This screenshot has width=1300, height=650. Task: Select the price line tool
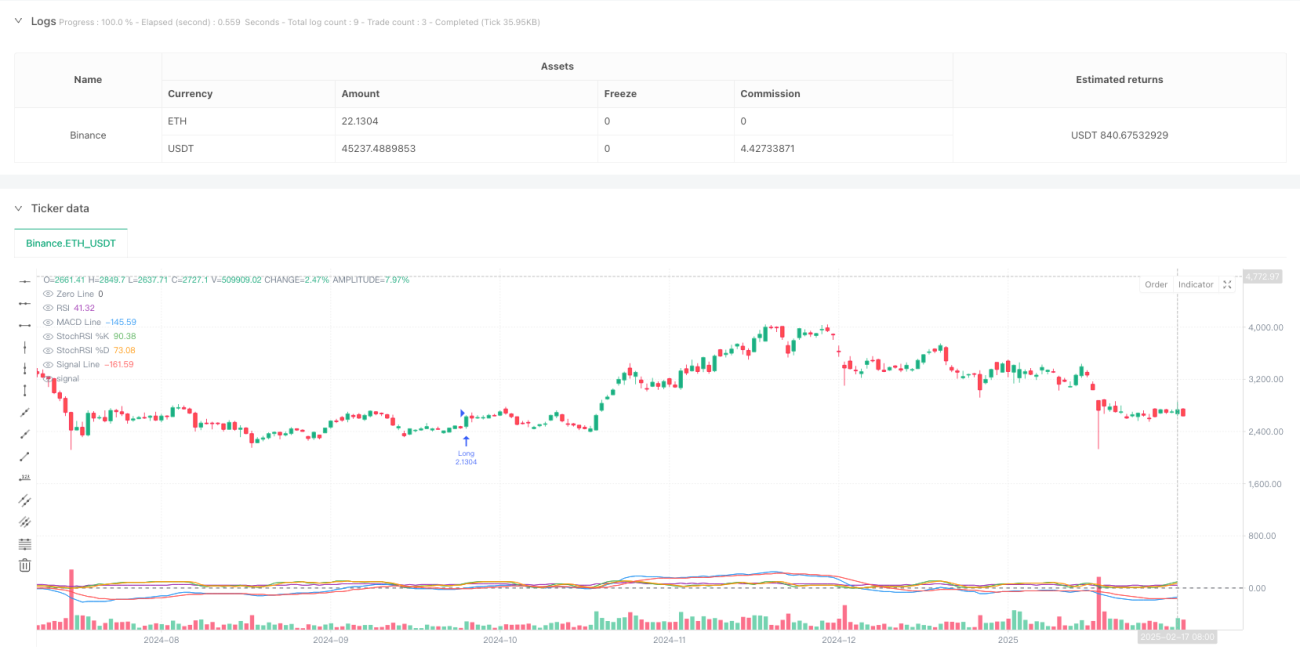click(x=25, y=478)
